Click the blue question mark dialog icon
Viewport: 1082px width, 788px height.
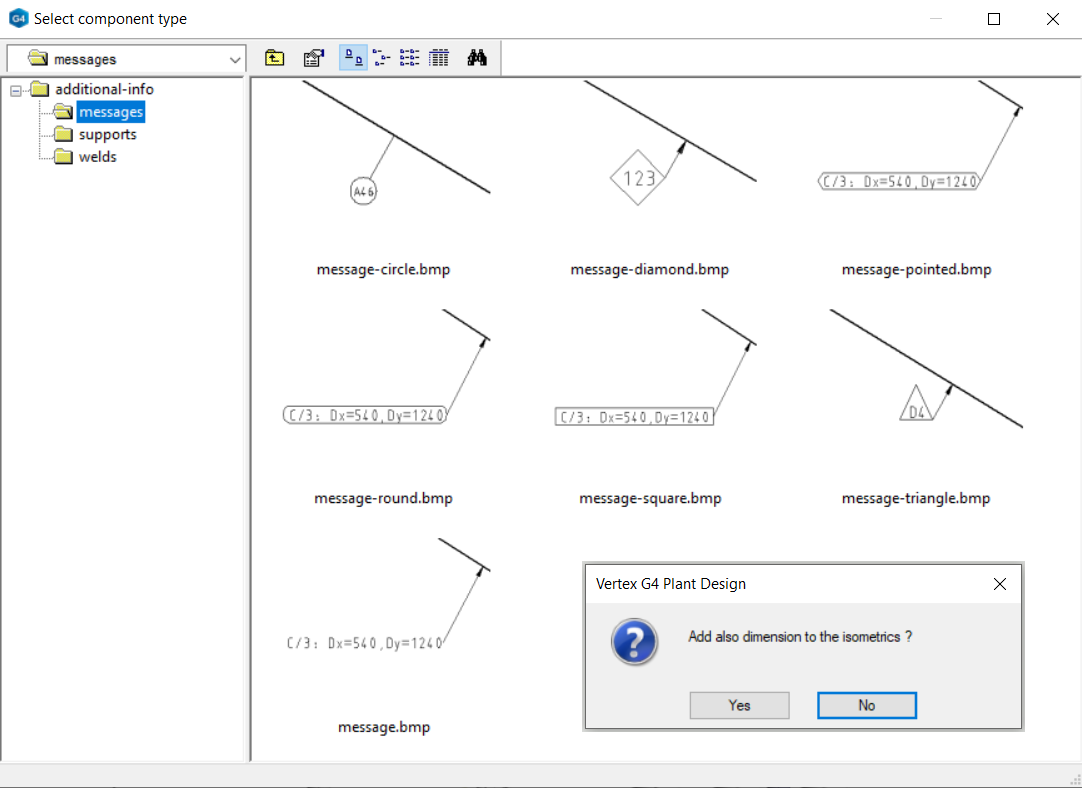click(x=634, y=641)
